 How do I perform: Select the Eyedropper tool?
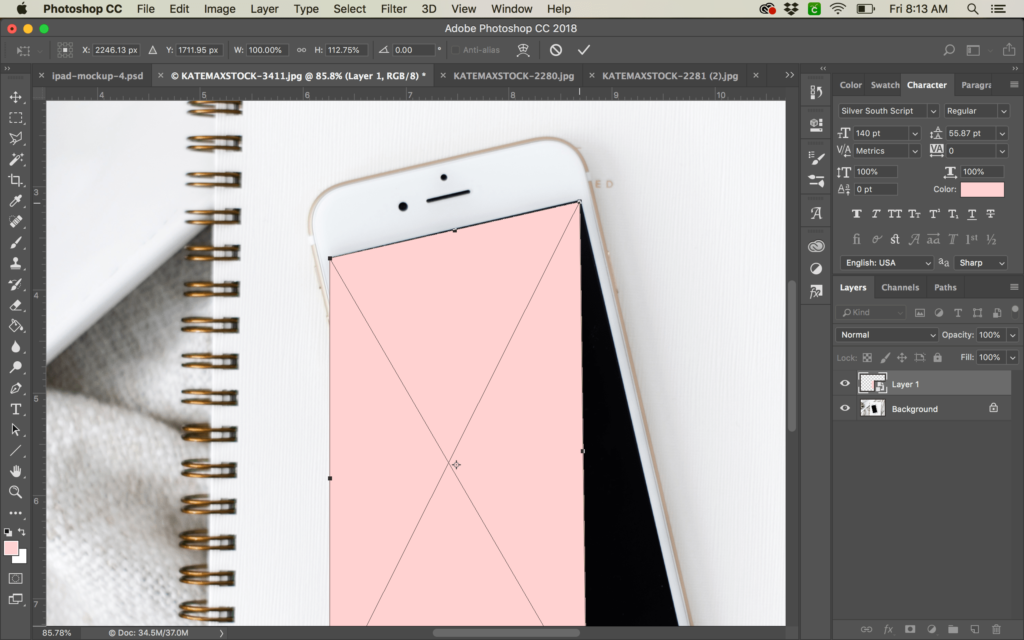(x=16, y=201)
